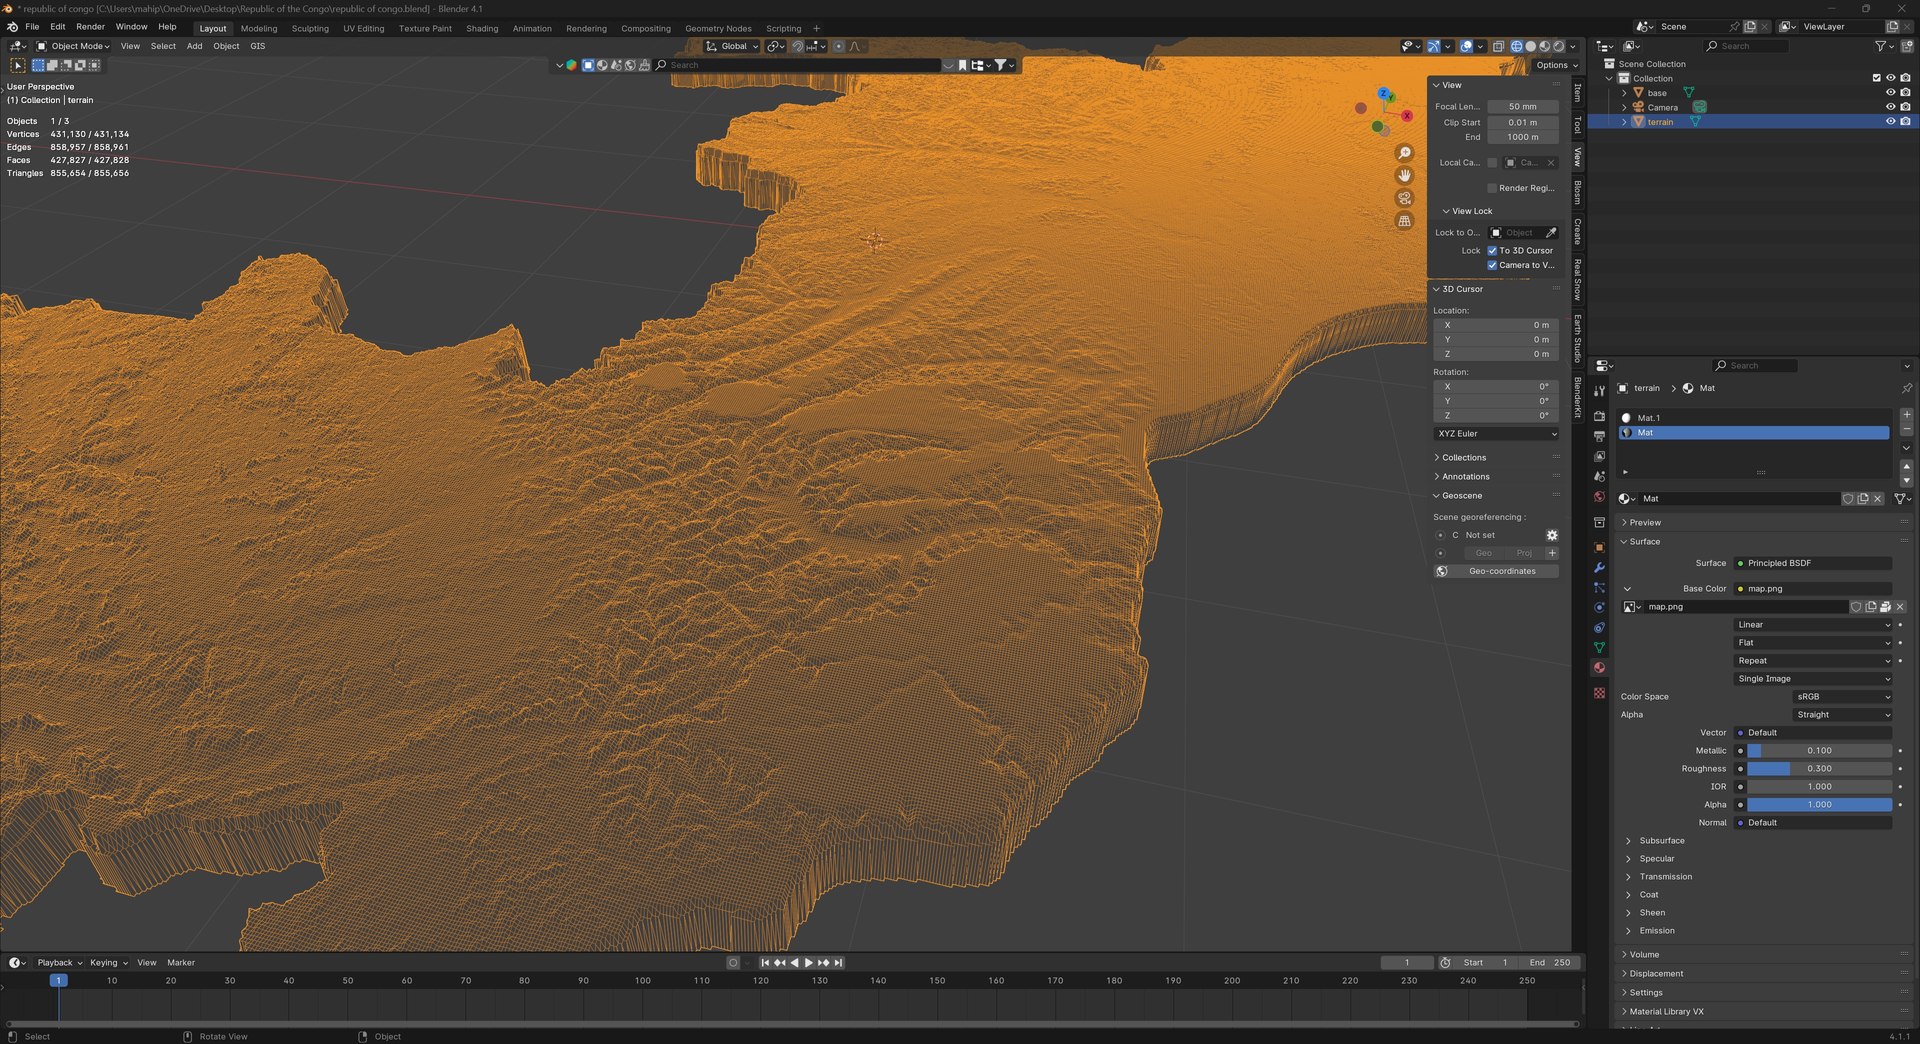Open the Object Data green triangle tab

1599,647
